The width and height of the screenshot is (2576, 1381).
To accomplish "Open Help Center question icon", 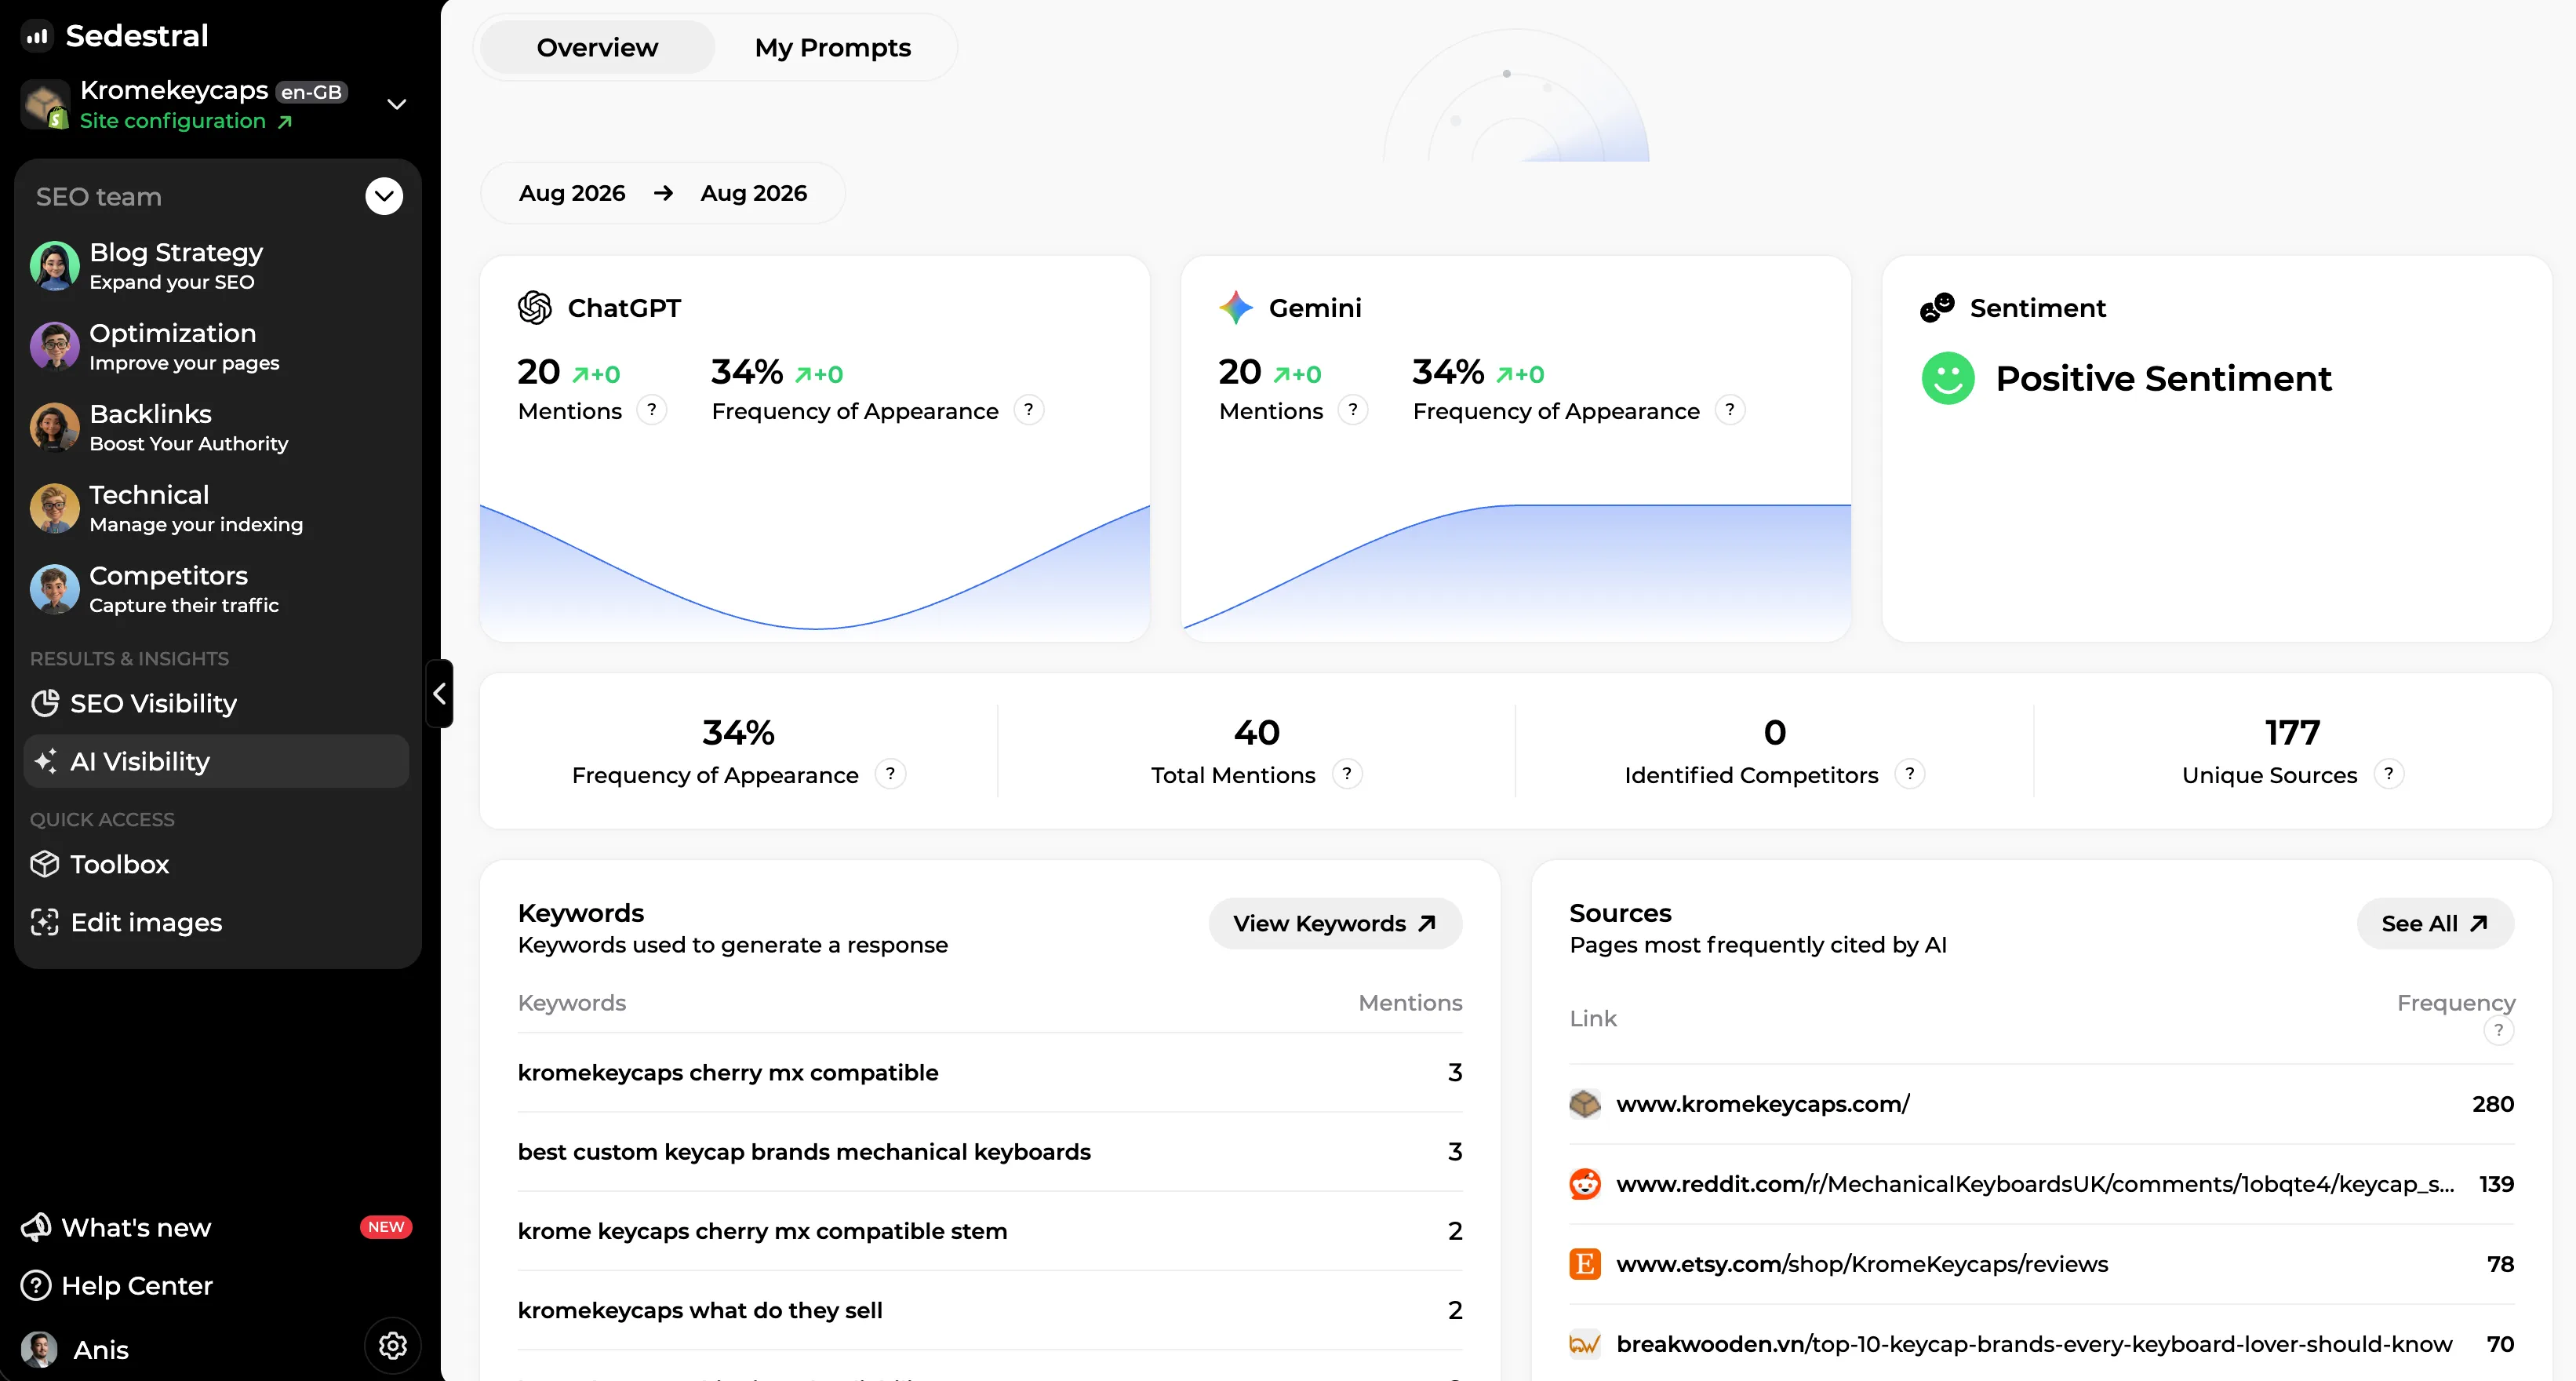I will tap(36, 1285).
